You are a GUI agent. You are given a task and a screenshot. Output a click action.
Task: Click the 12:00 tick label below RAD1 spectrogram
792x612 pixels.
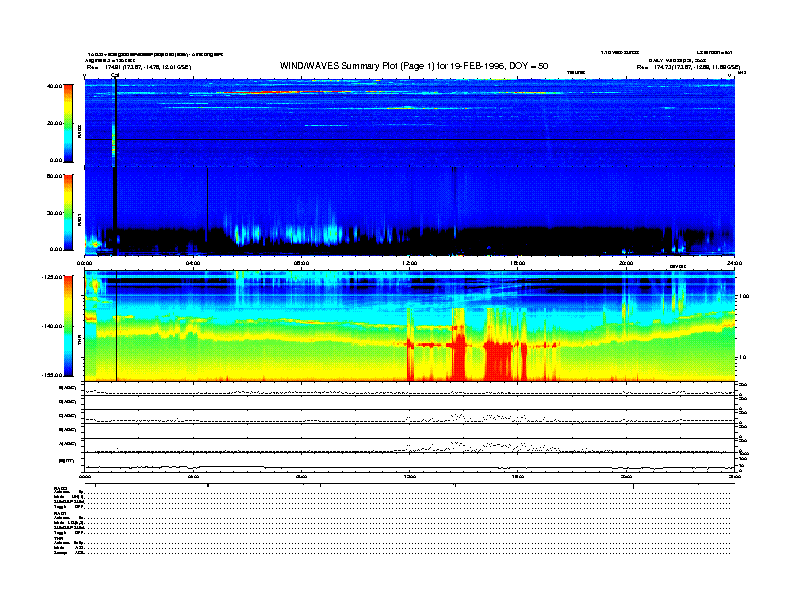tap(410, 263)
